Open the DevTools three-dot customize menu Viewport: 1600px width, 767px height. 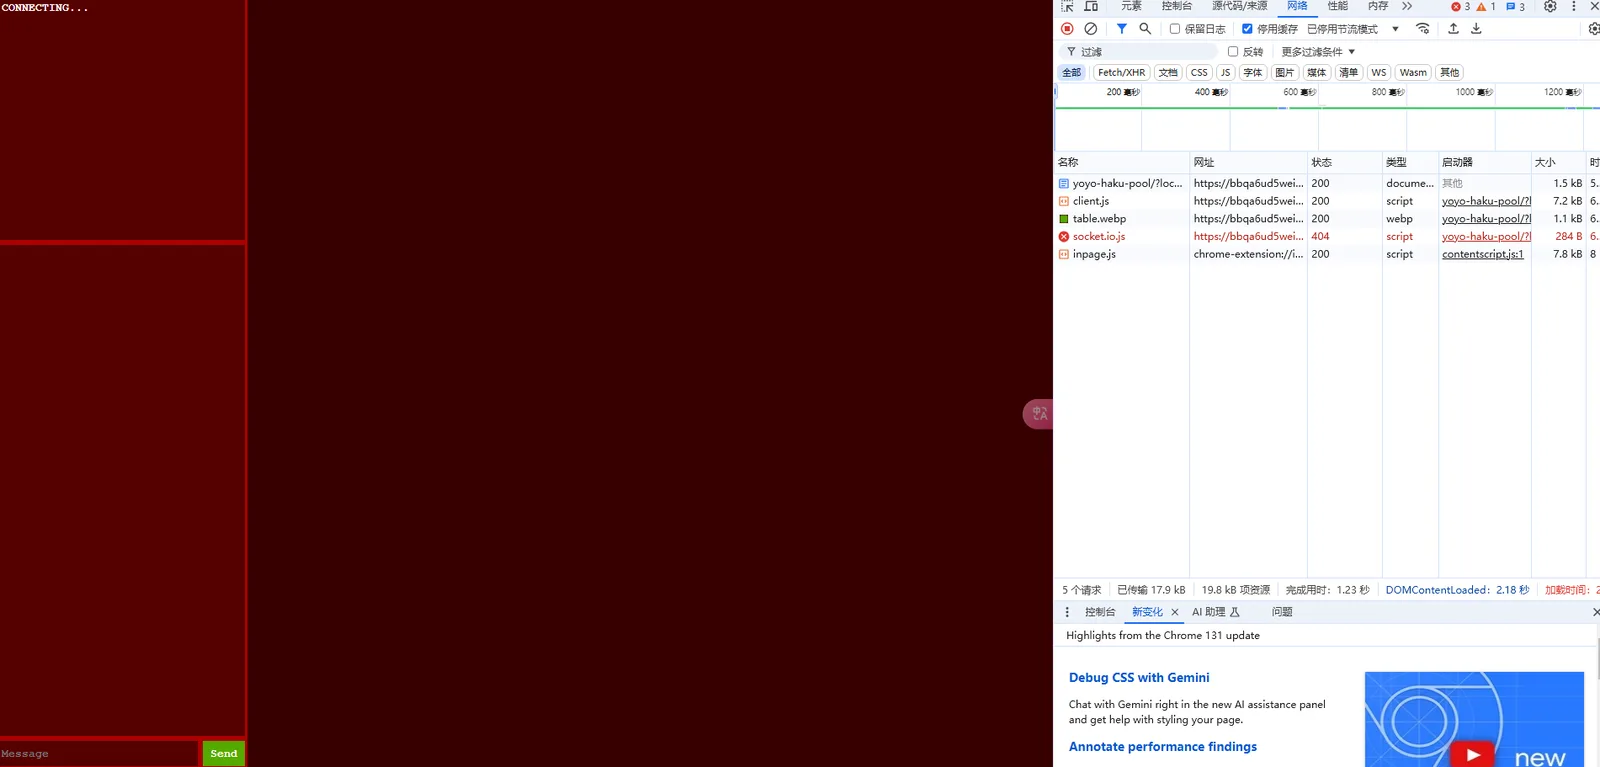click(1574, 6)
